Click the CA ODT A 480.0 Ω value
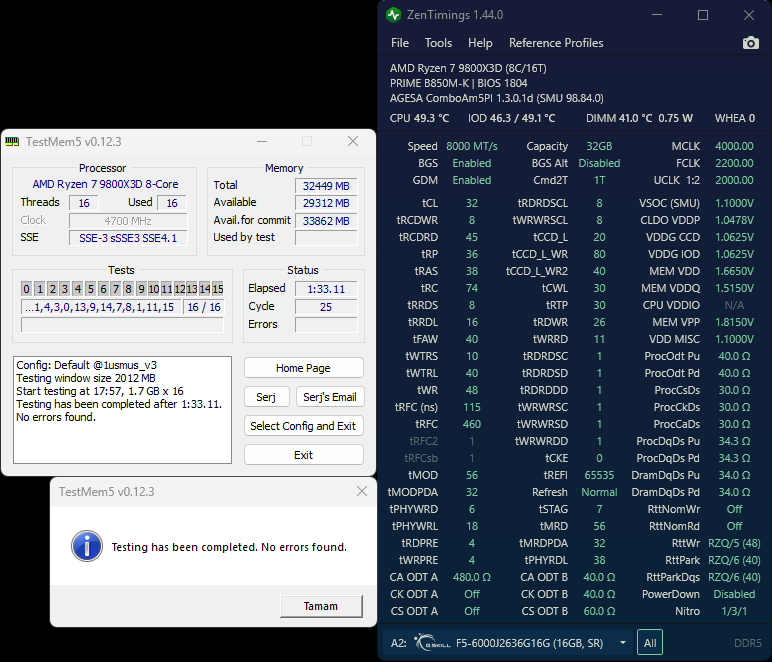 (472, 577)
